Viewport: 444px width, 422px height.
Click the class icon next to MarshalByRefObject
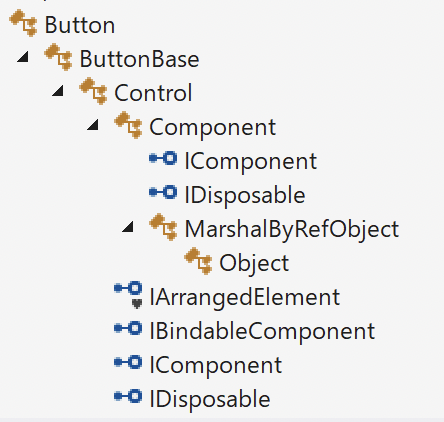click(163, 227)
